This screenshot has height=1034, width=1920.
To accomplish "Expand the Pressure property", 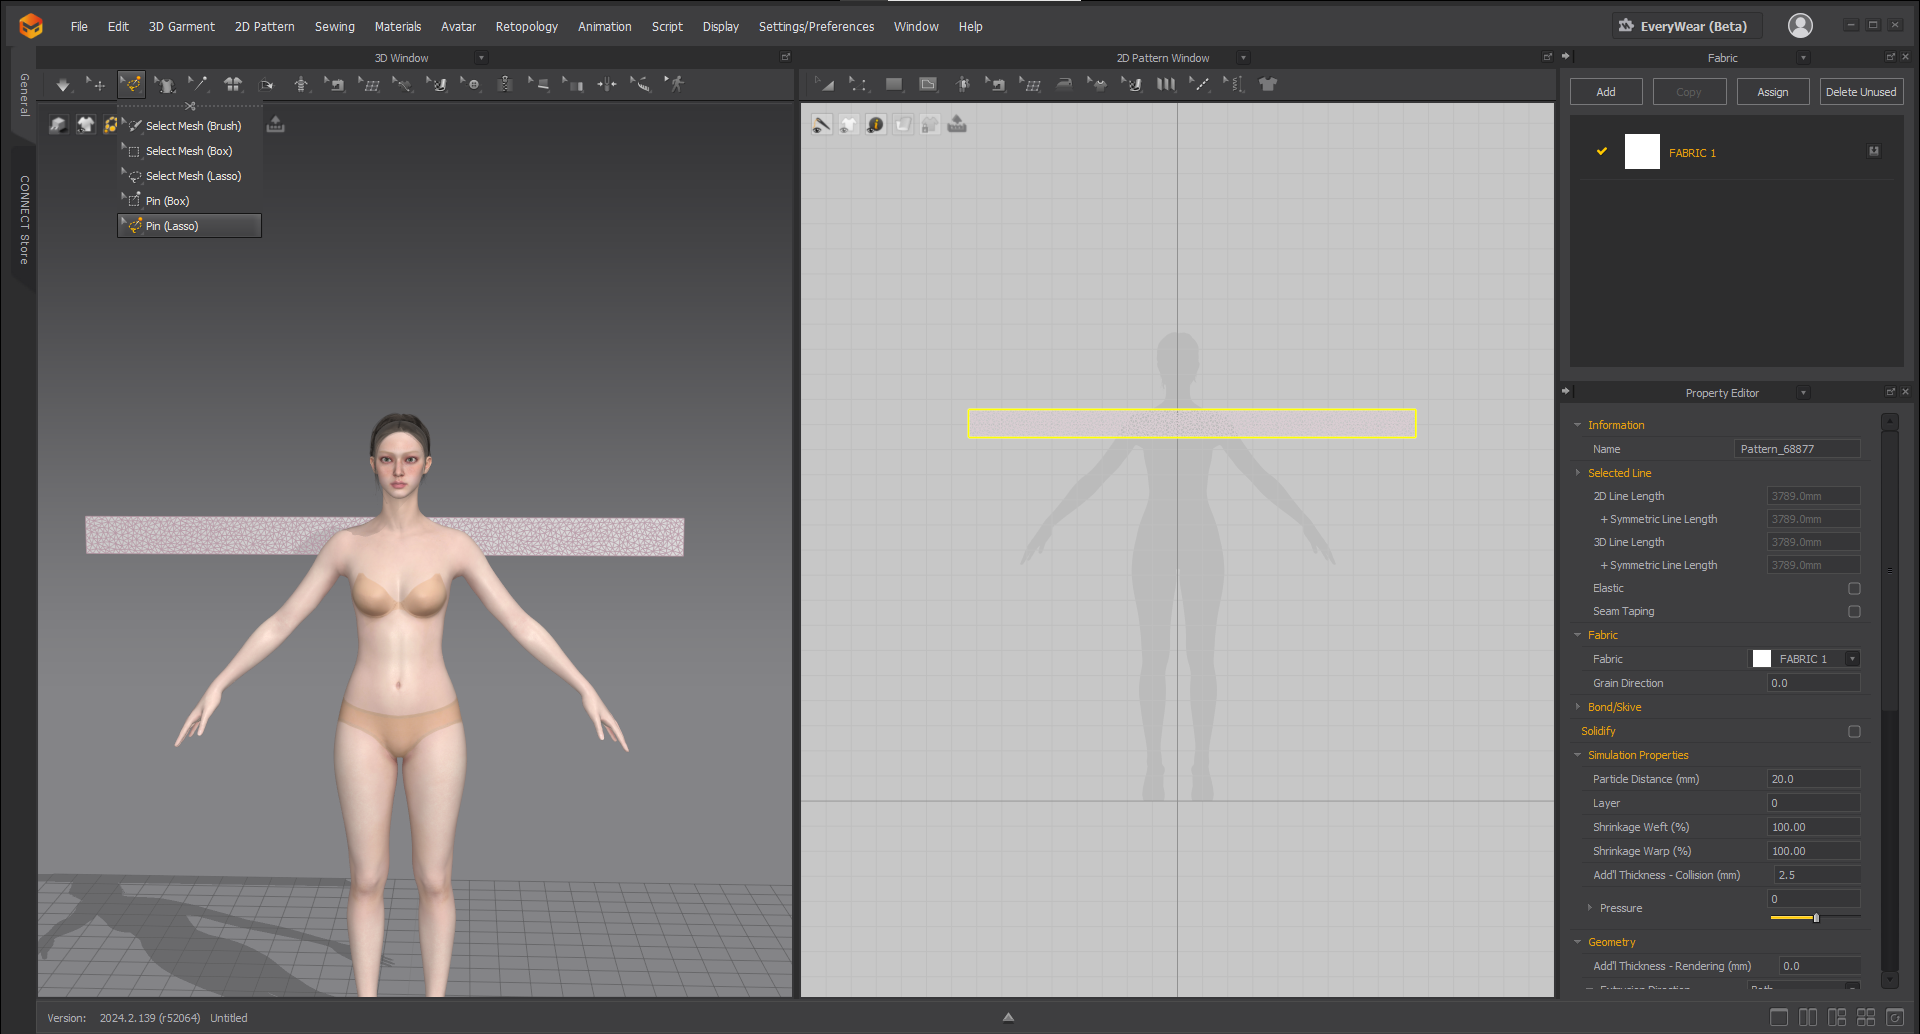I will [x=1590, y=908].
